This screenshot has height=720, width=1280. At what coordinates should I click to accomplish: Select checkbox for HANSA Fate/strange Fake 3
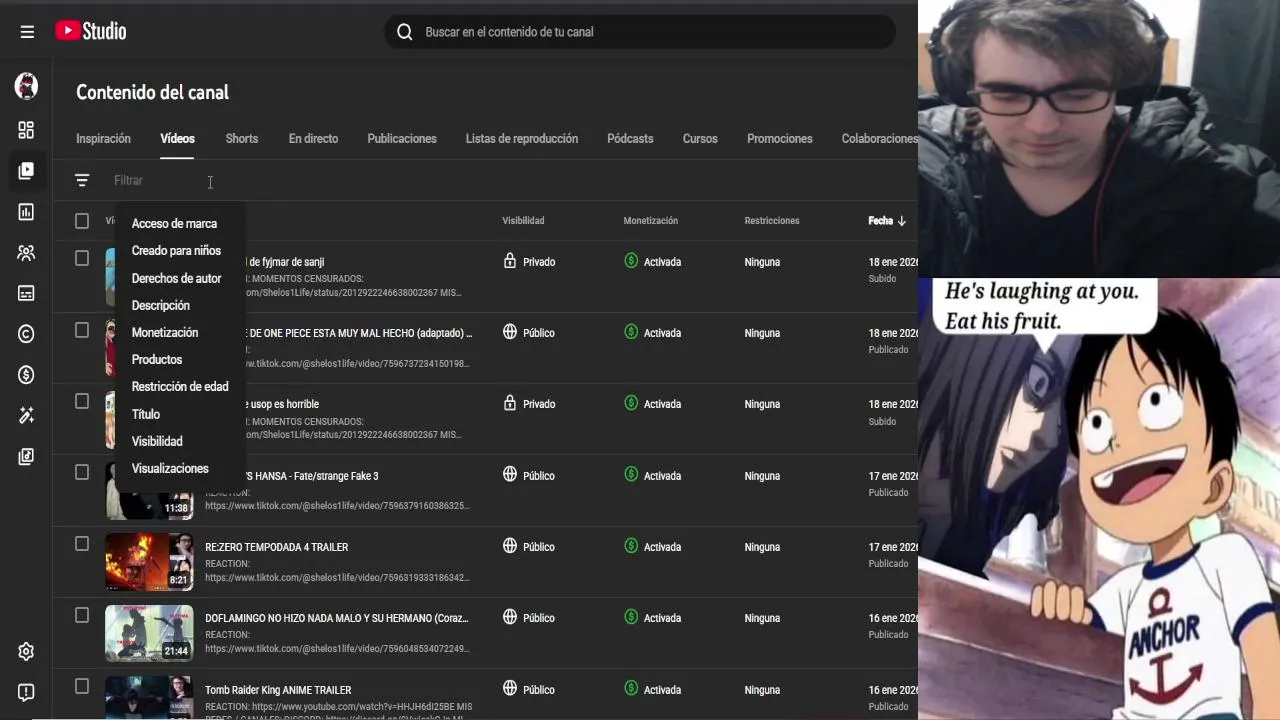click(x=82, y=472)
